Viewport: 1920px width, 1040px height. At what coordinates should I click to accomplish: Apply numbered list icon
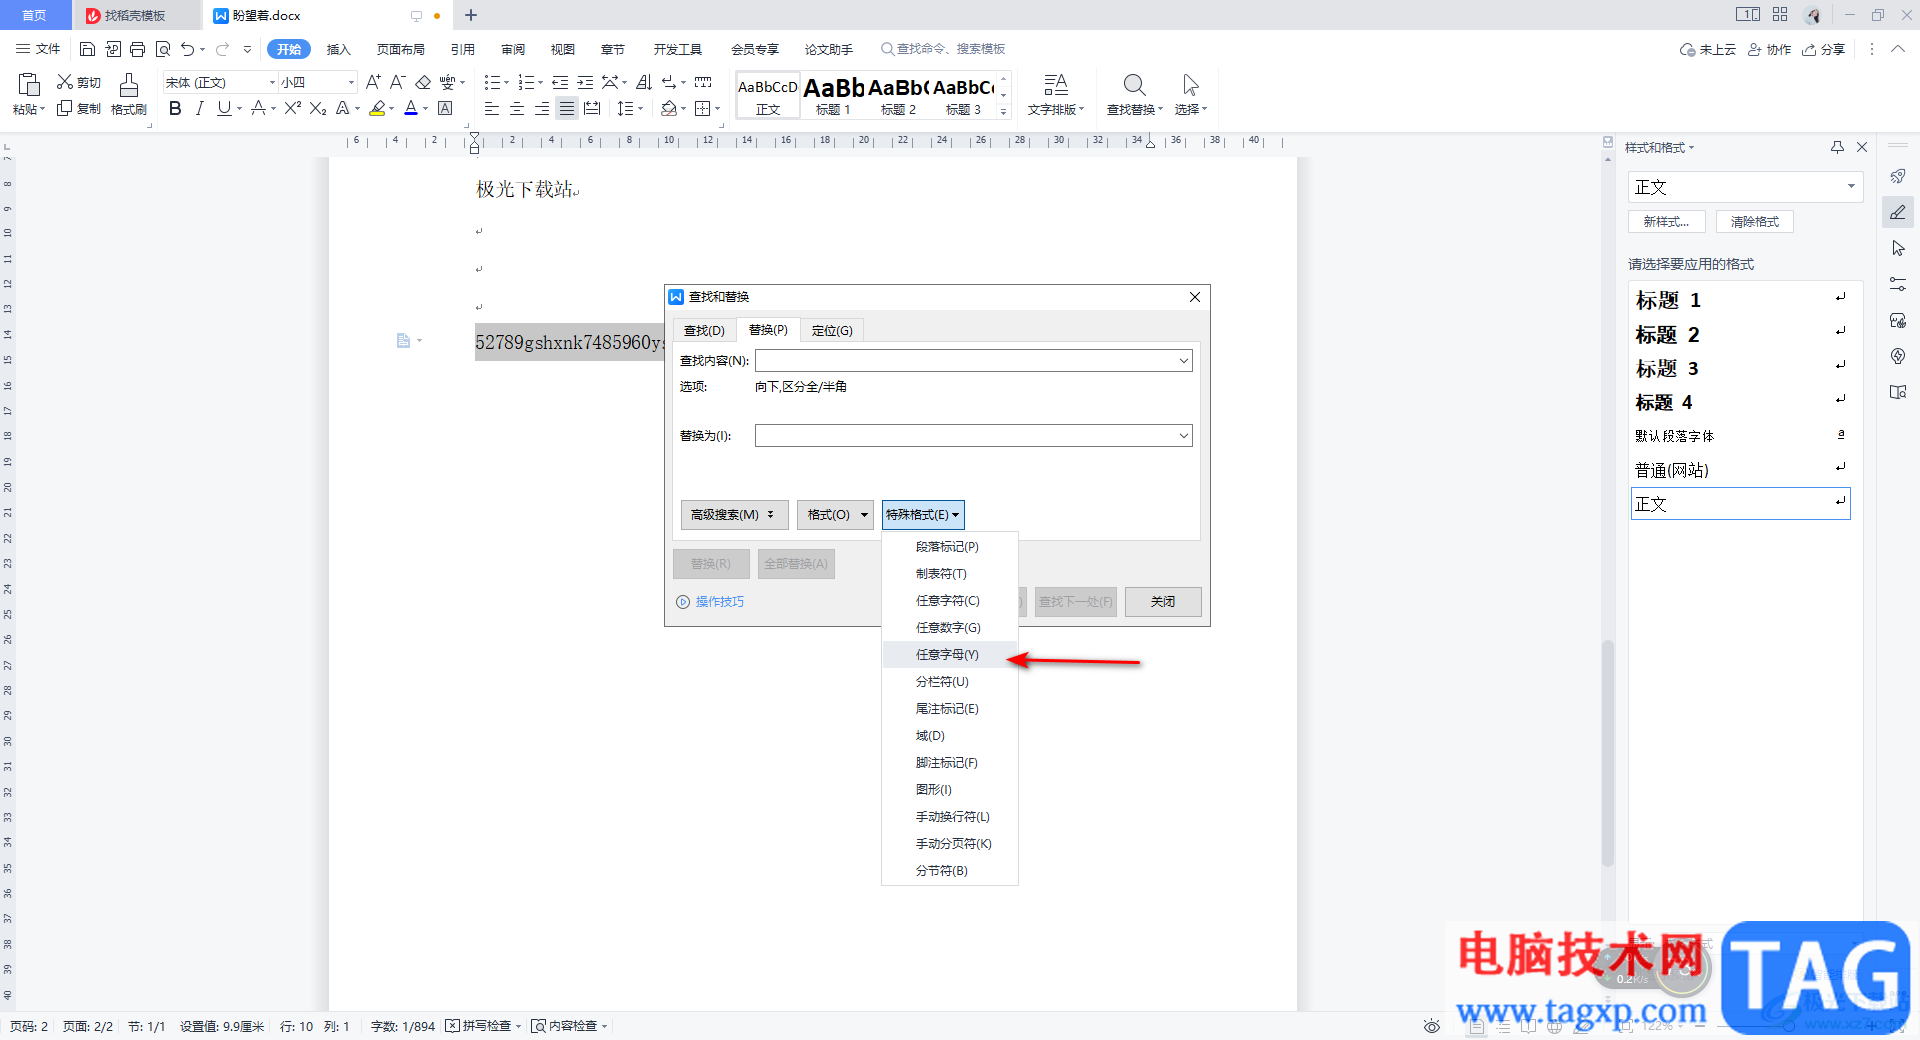click(x=526, y=82)
